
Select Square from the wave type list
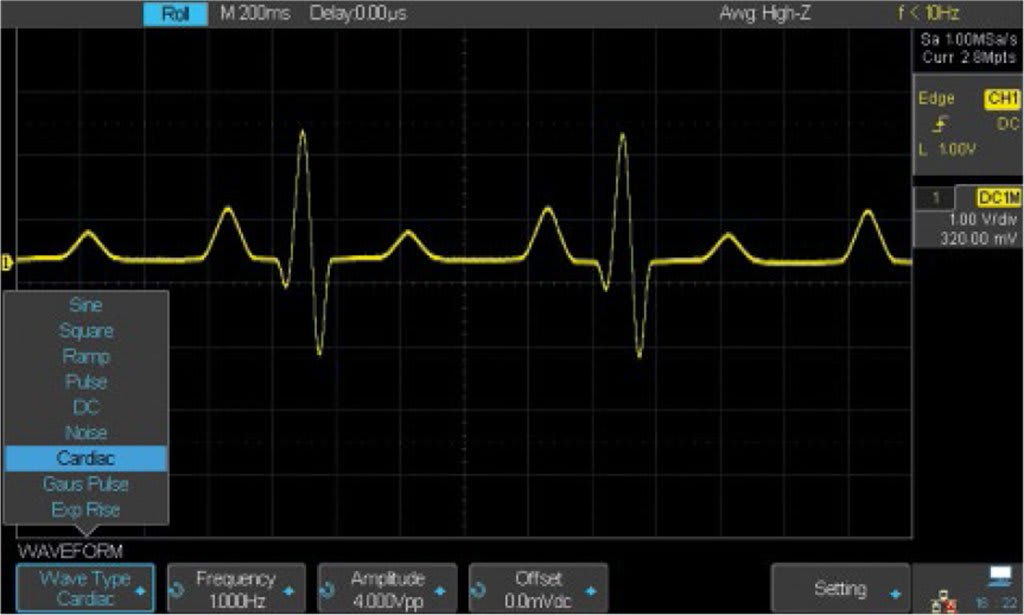86,330
